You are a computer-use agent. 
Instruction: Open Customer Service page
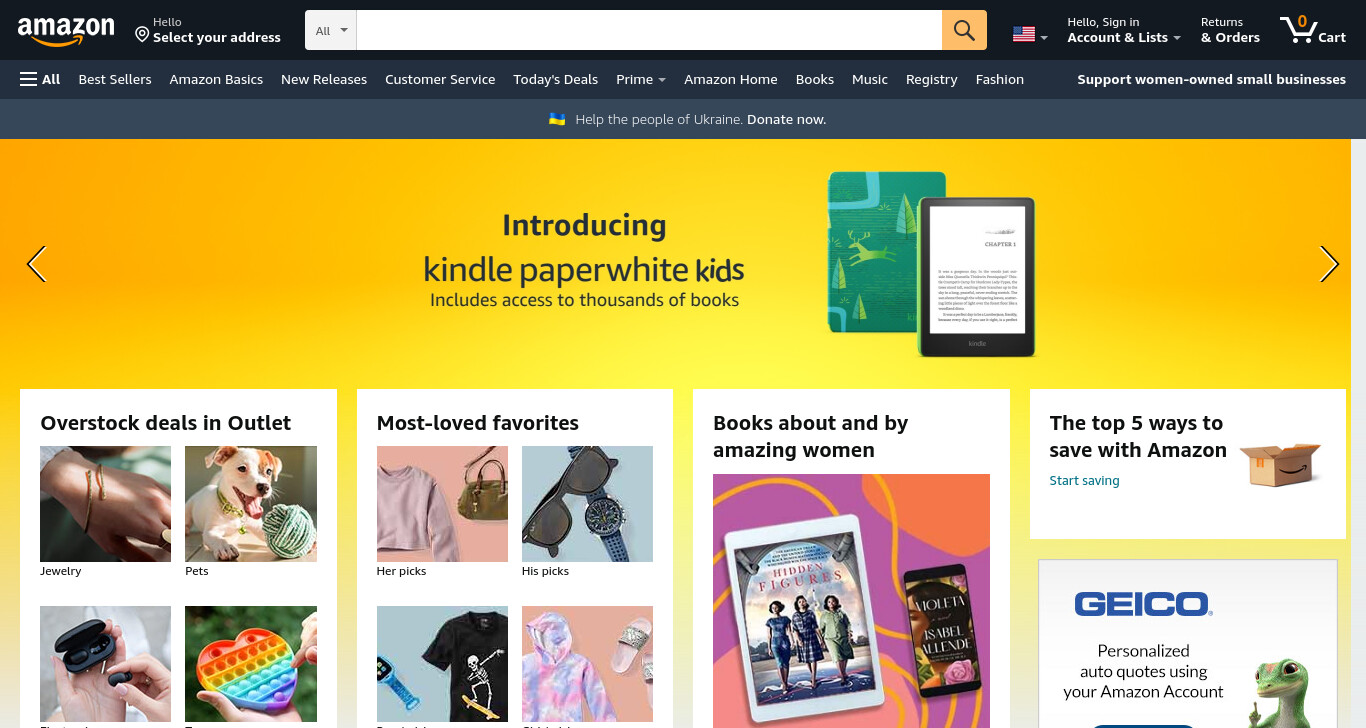(x=440, y=79)
